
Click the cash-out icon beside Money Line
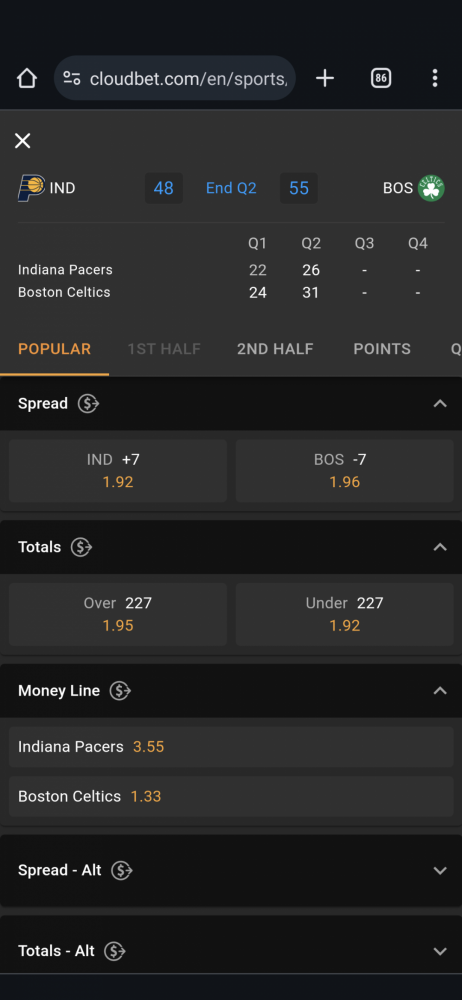pos(120,691)
